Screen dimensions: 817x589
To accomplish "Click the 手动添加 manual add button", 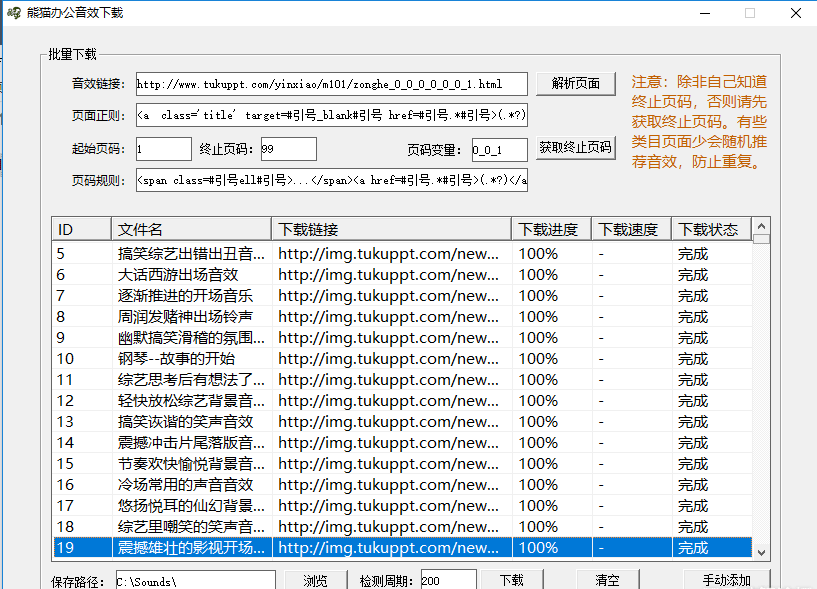I will (x=727, y=580).
